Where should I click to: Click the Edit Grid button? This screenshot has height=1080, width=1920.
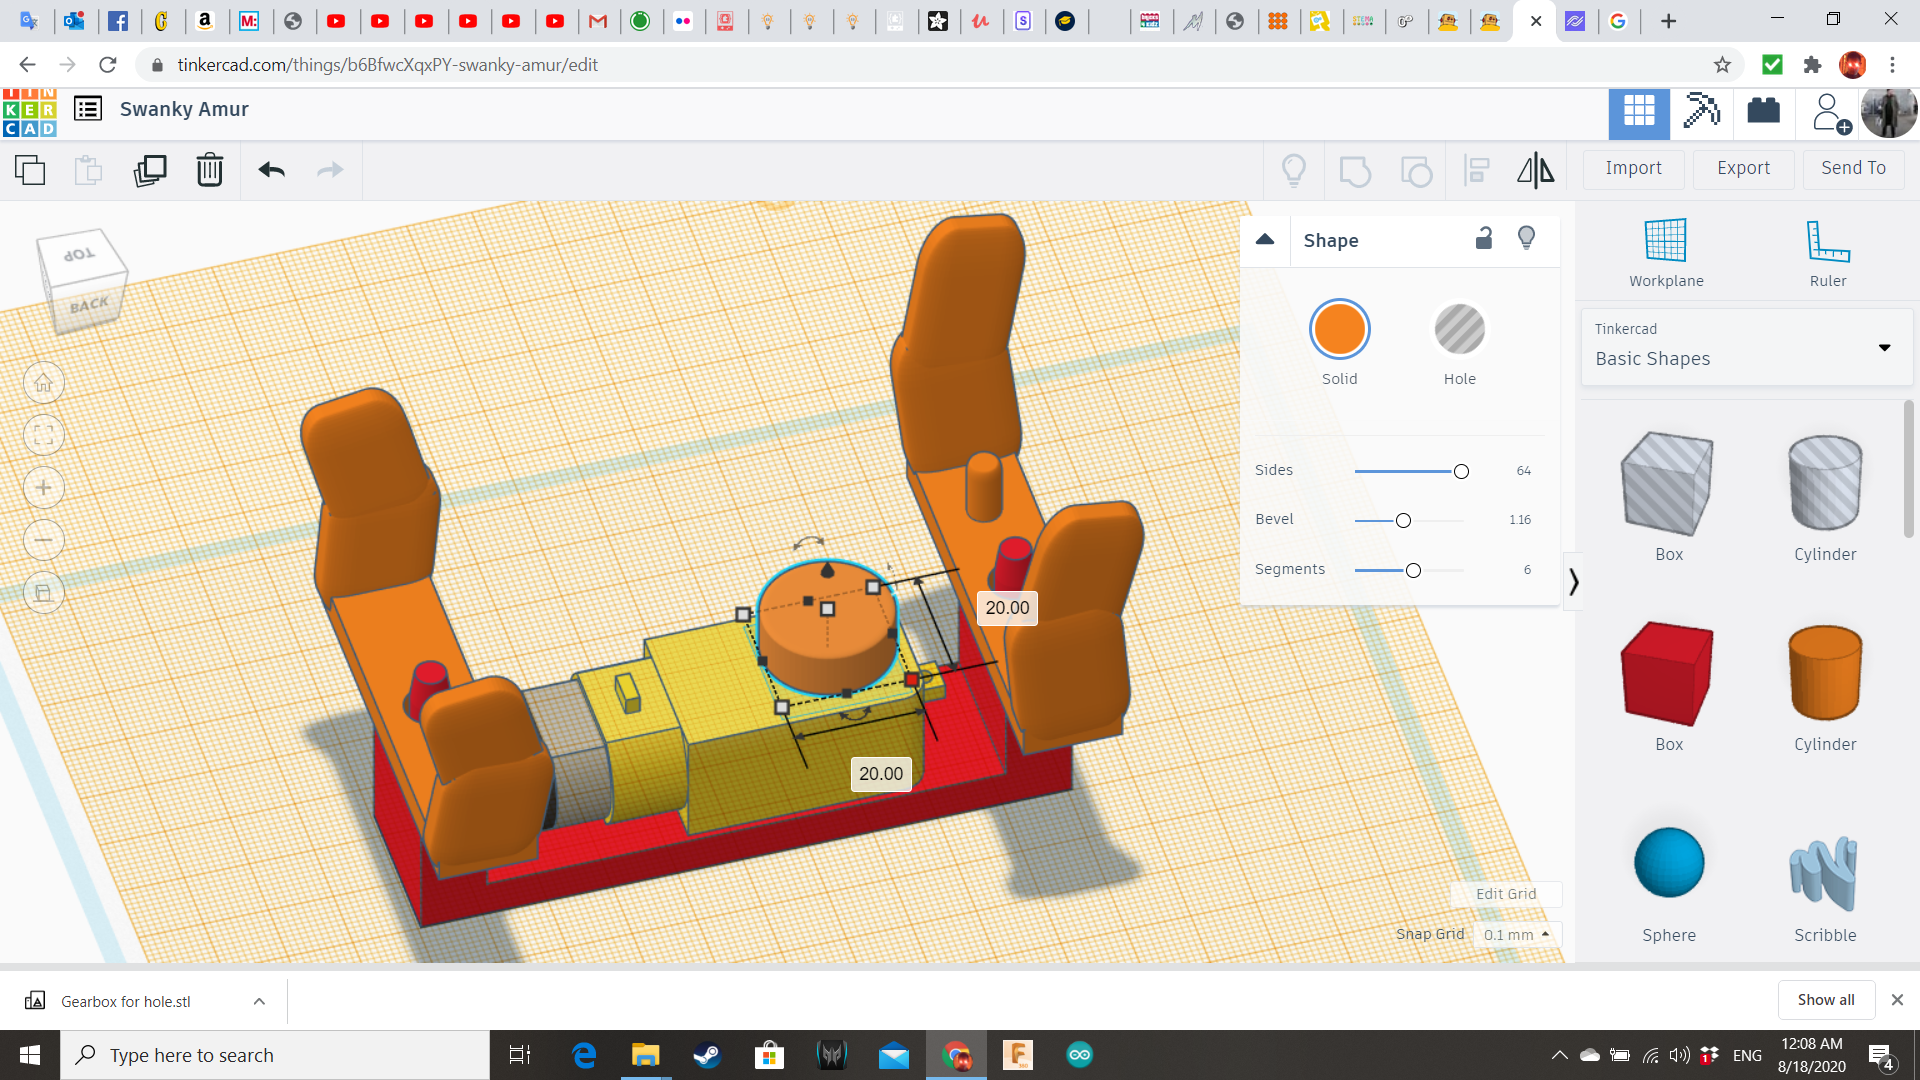click(1505, 894)
